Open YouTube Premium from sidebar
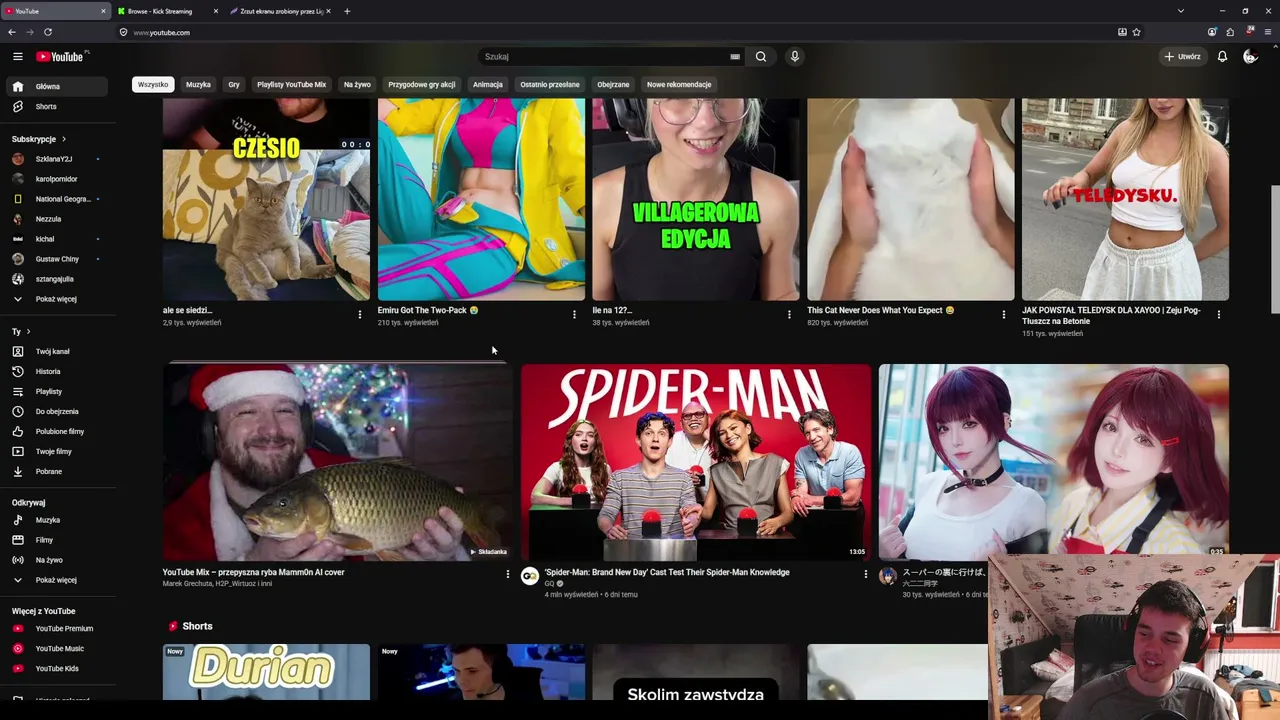Viewport: 1280px width, 720px height. click(x=59, y=629)
